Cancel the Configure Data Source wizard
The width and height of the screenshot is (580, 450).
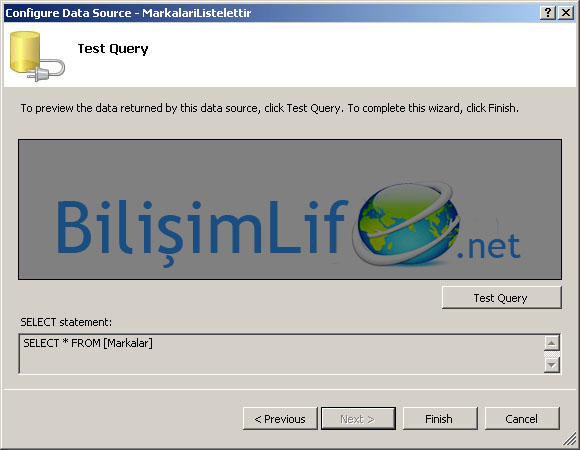click(x=522, y=419)
